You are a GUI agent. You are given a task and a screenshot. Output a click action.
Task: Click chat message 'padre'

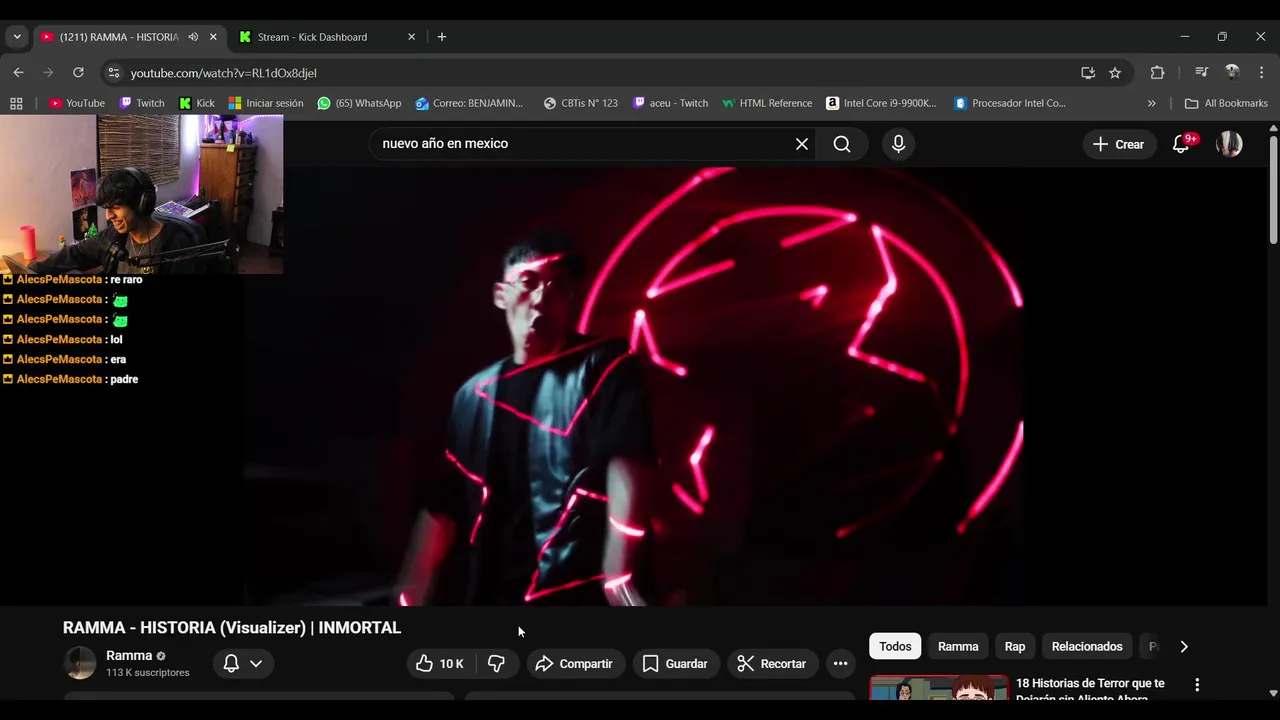[124, 380]
